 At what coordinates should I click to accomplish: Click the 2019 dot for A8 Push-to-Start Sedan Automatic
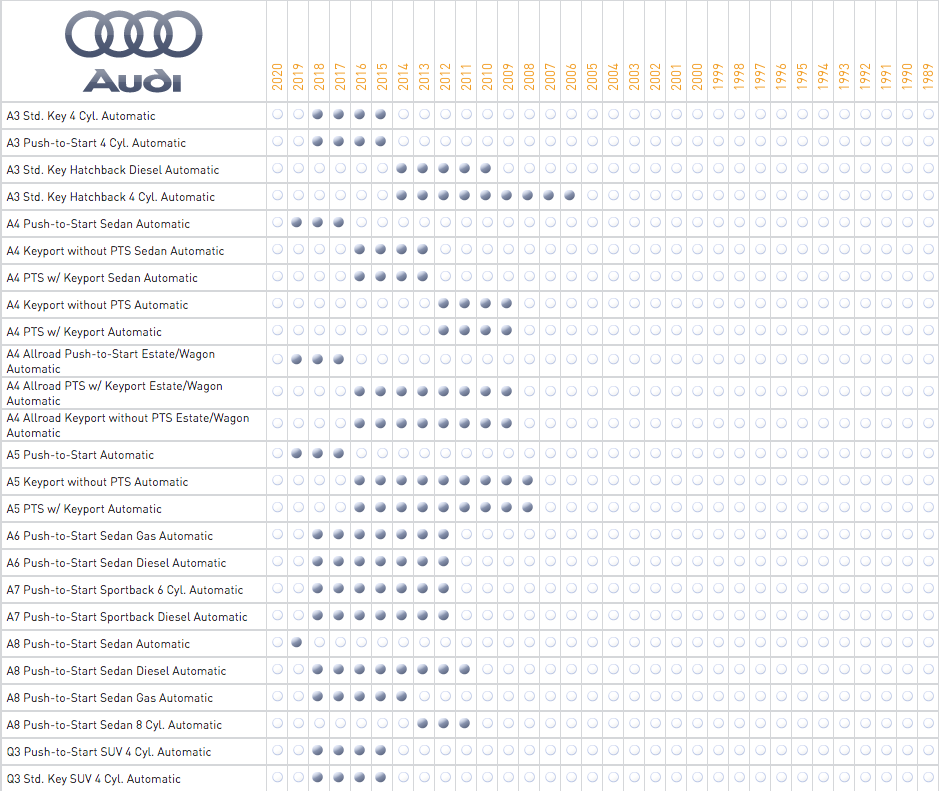[x=297, y=643]
